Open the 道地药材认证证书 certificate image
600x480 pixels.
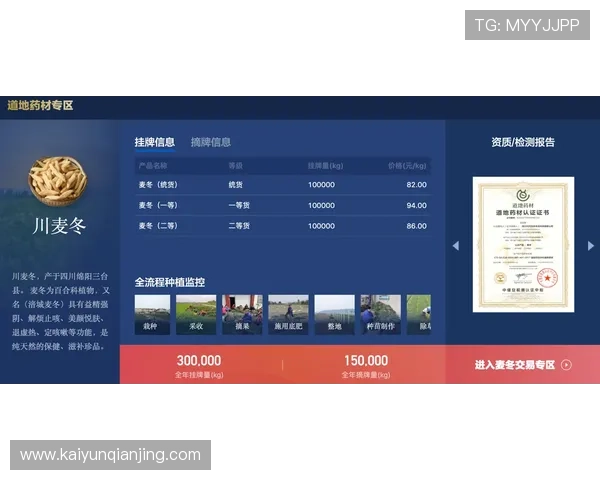(x=523, y=244)
